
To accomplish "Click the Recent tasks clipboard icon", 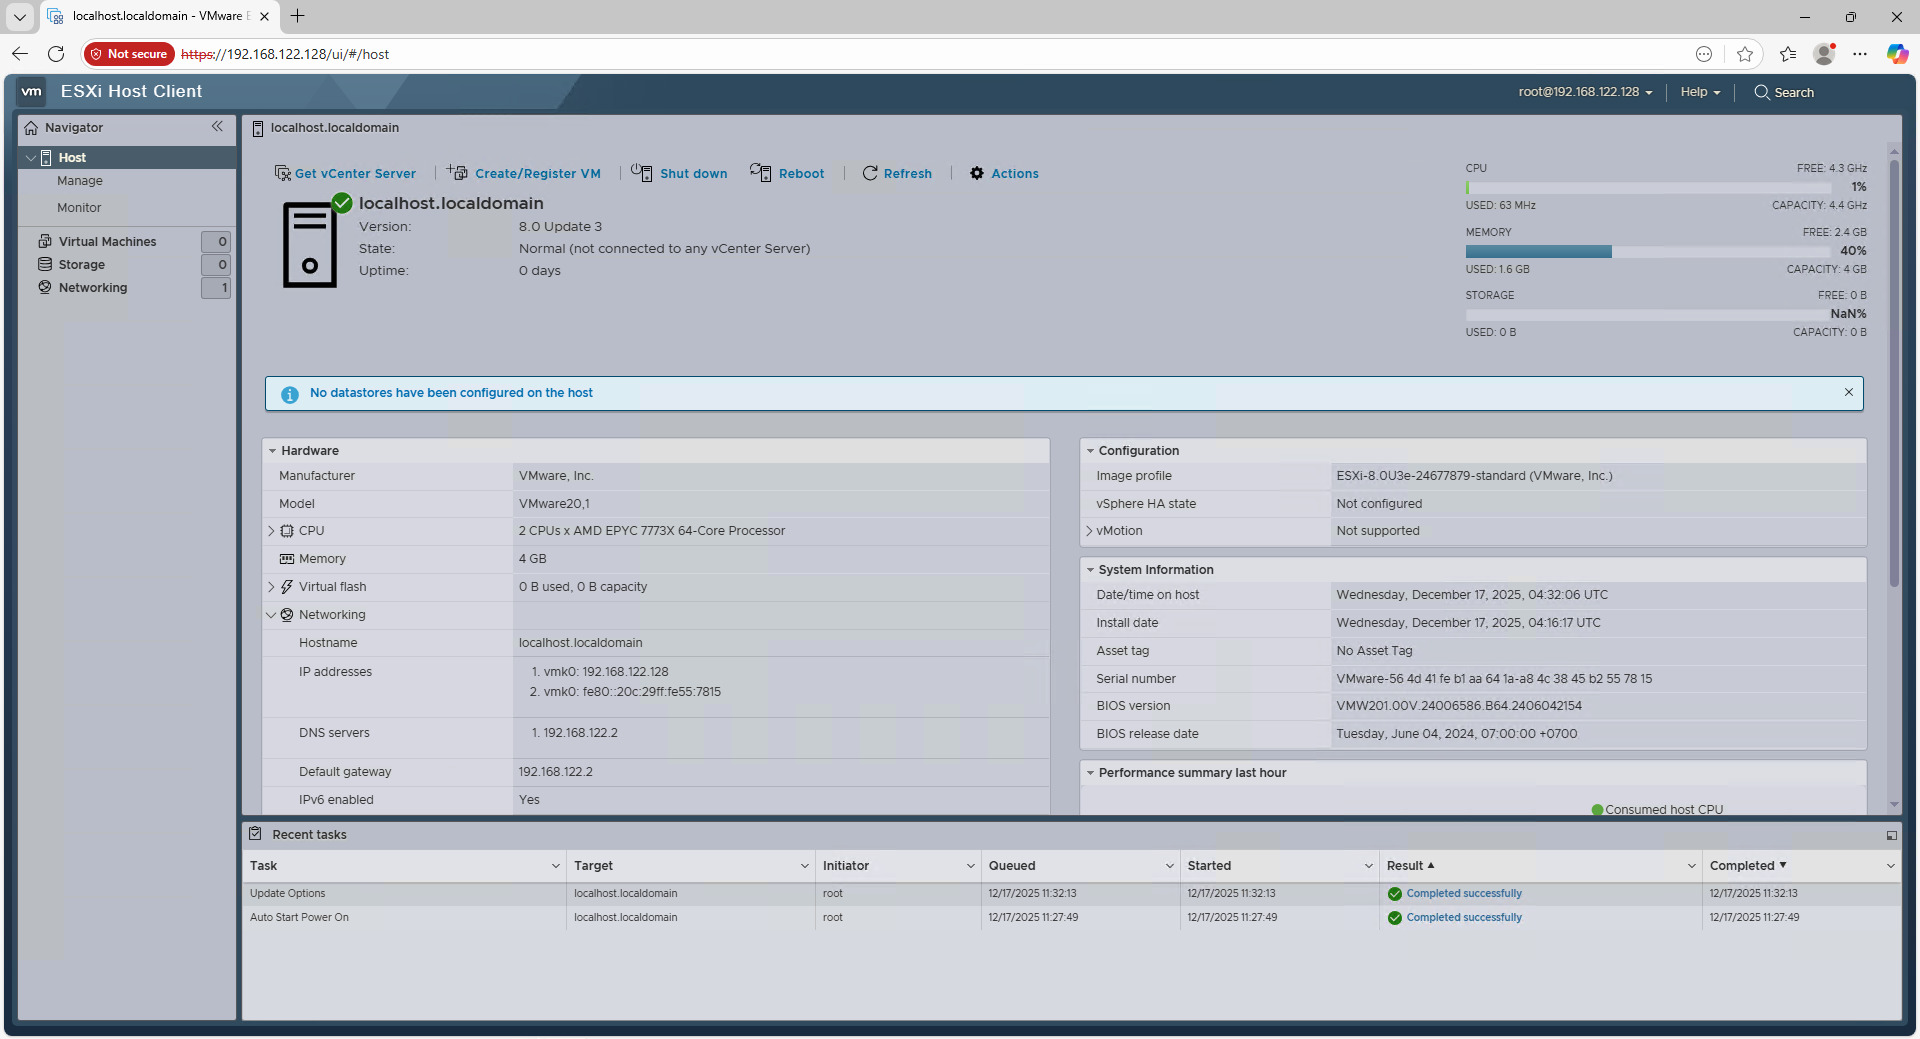I will (x=255, y=834).
